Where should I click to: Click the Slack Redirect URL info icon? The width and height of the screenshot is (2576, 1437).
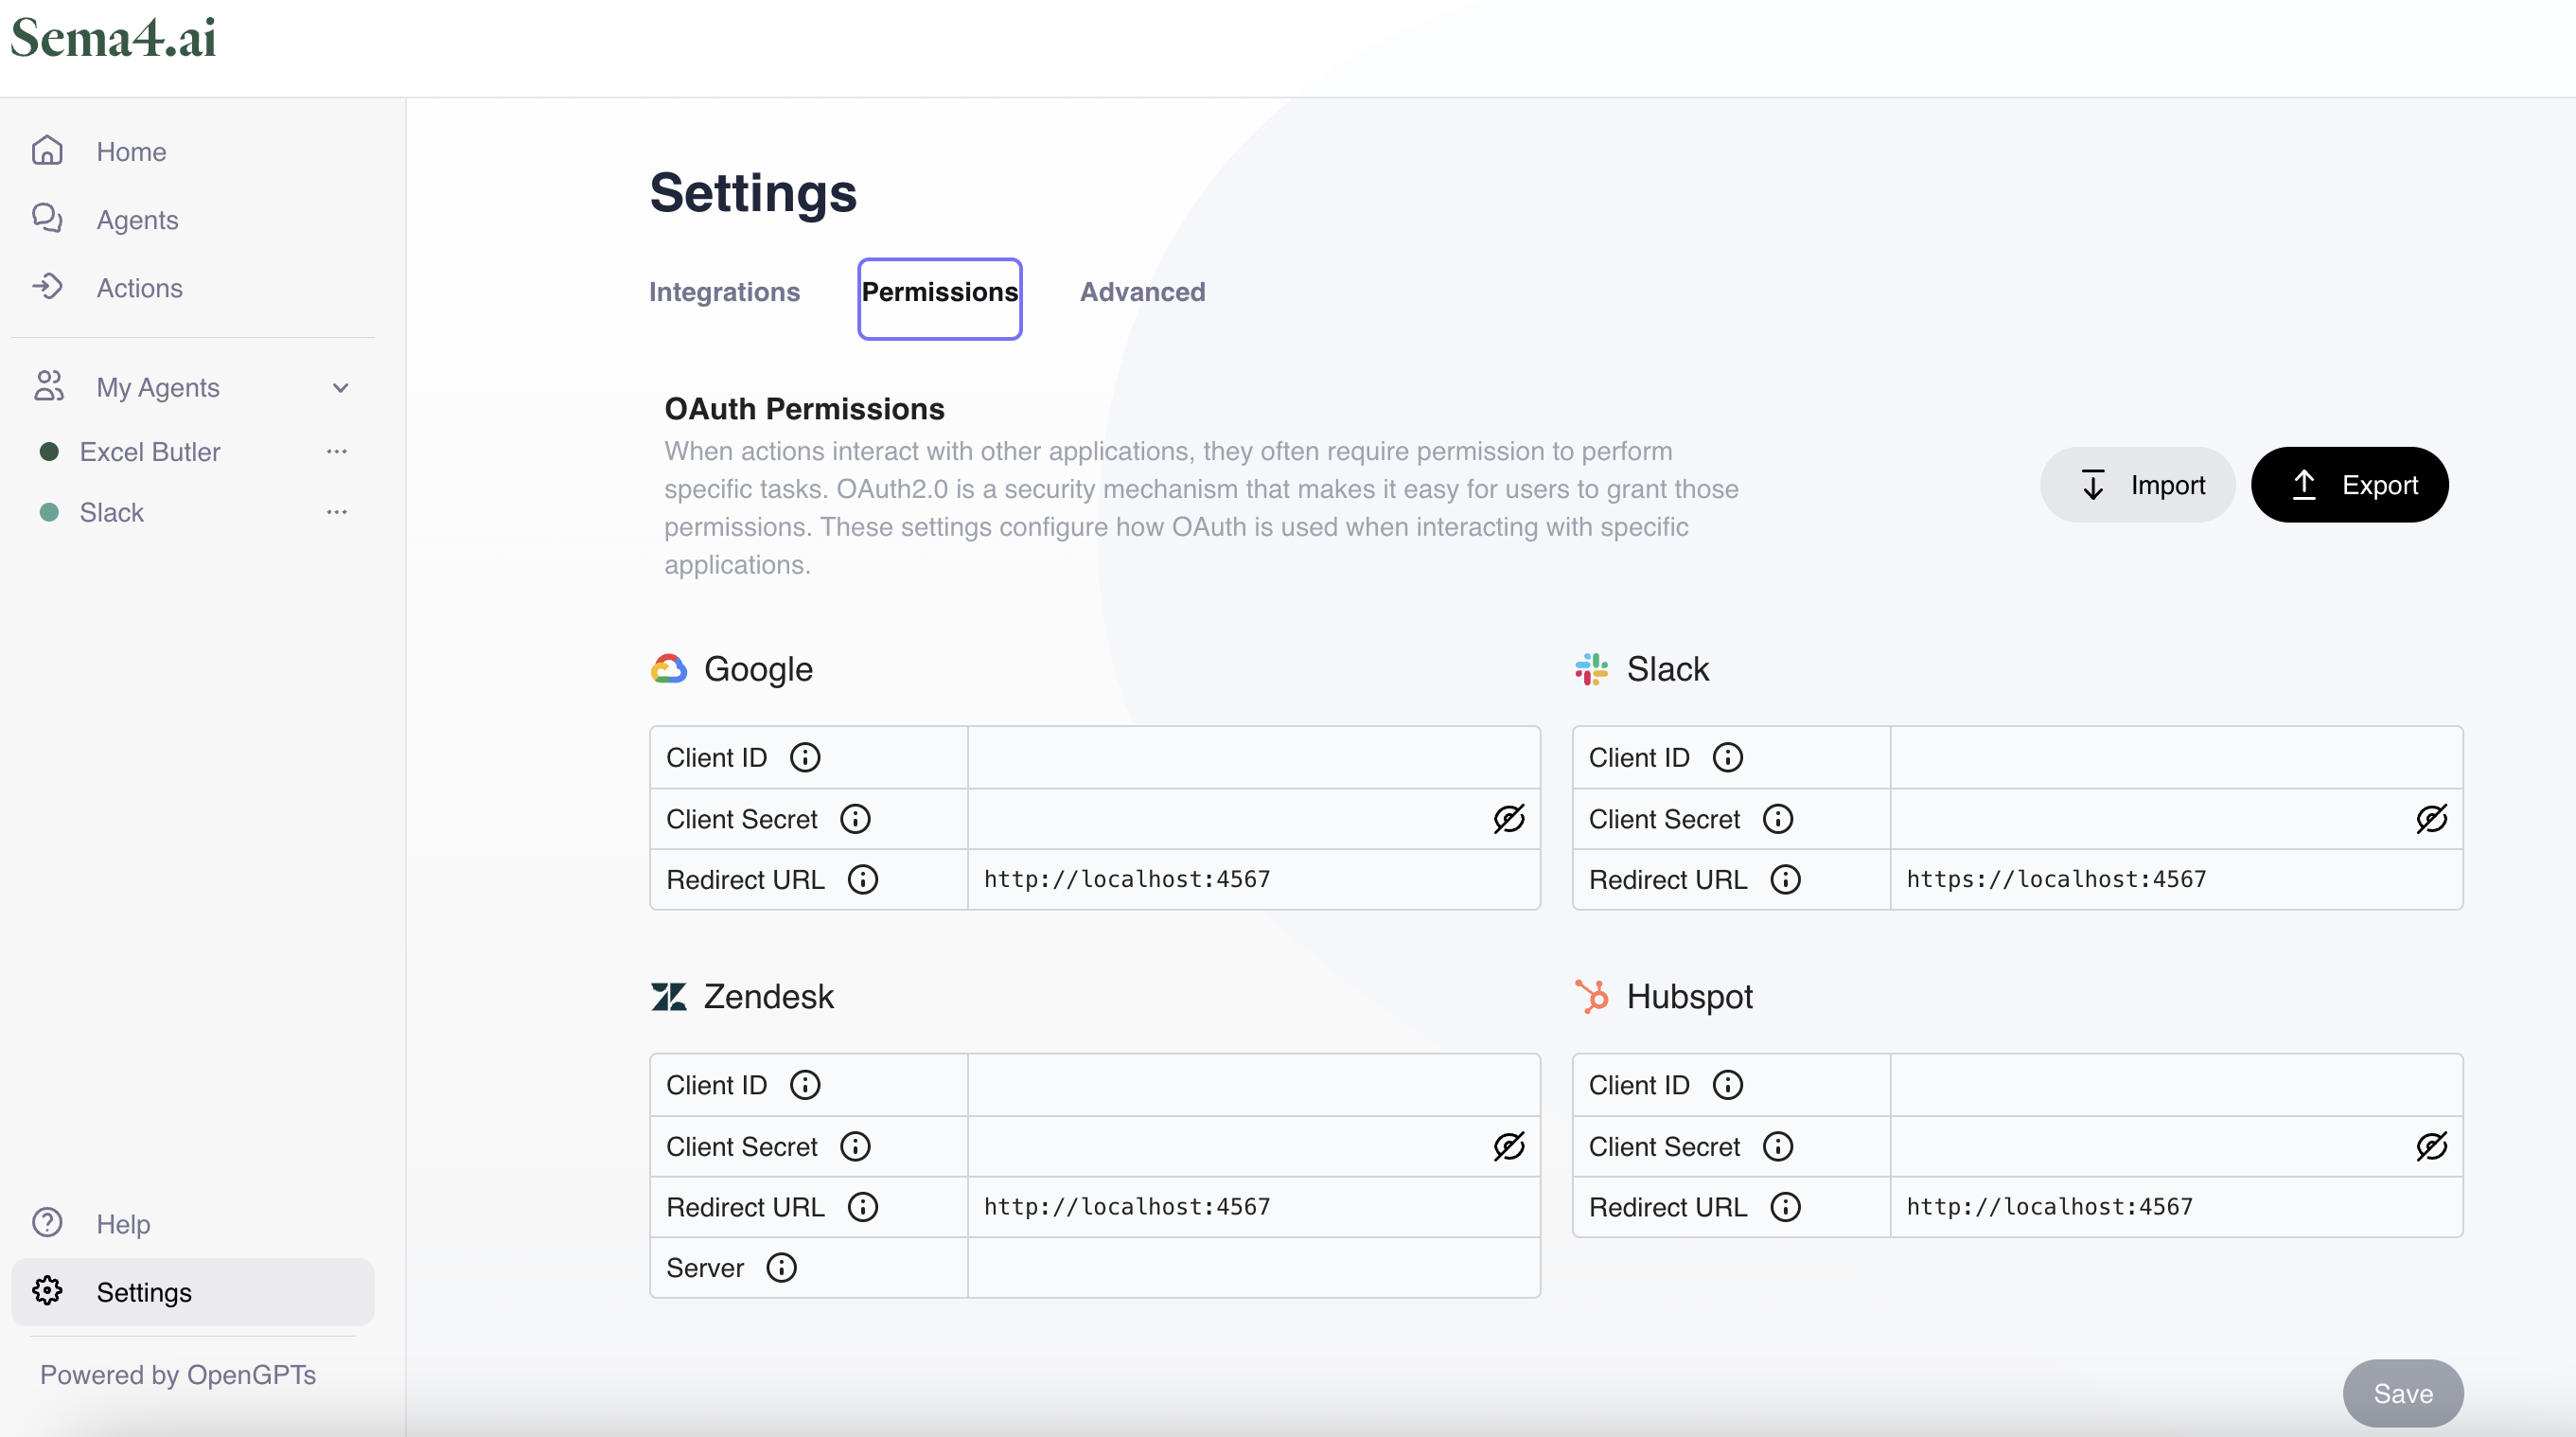pos(1786,879)
